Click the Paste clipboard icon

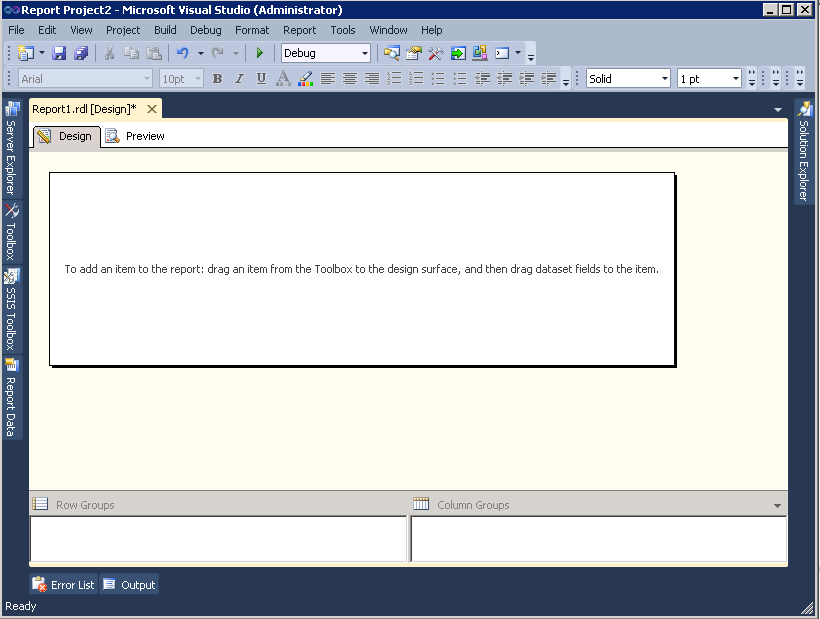154,53
